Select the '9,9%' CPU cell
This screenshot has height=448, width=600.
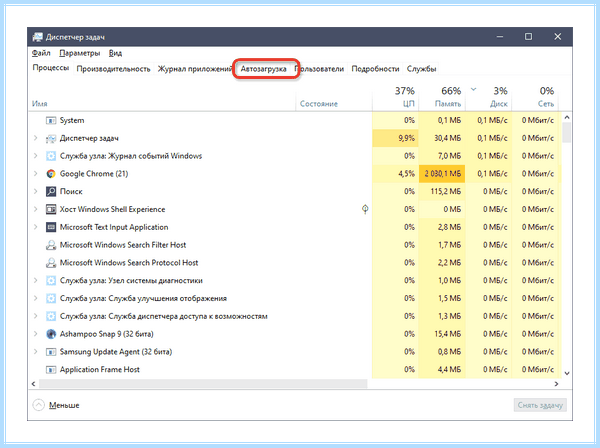tap(395, 138)
